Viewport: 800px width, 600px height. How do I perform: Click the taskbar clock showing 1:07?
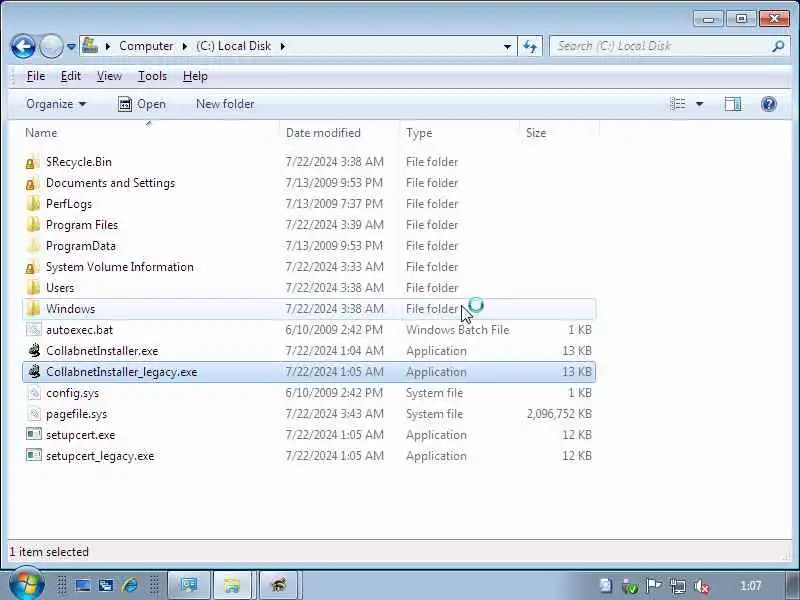click(x=751, y=586)
